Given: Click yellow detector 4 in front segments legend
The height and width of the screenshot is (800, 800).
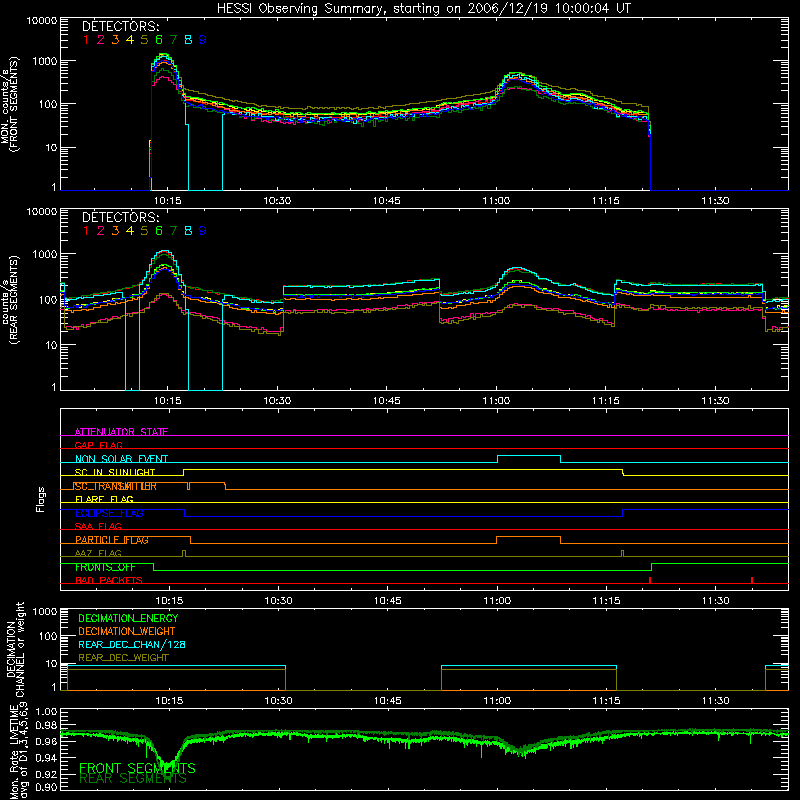Looking at the screenshot, I should tap(130, 40).
